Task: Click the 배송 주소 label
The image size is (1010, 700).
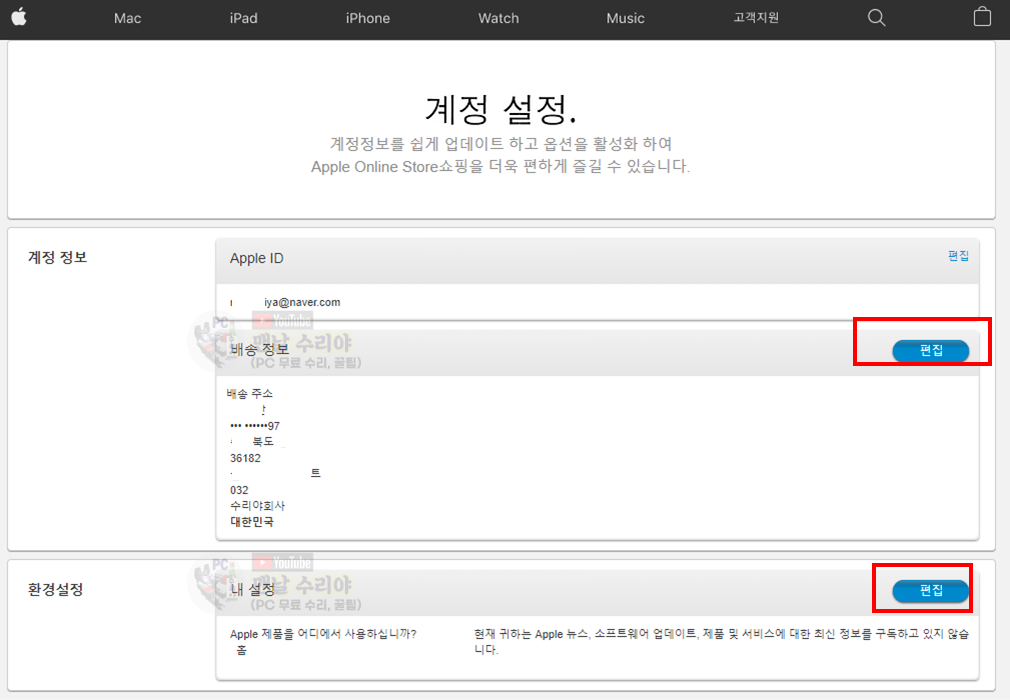Action: pyautogui.click(x=250, y=393)
